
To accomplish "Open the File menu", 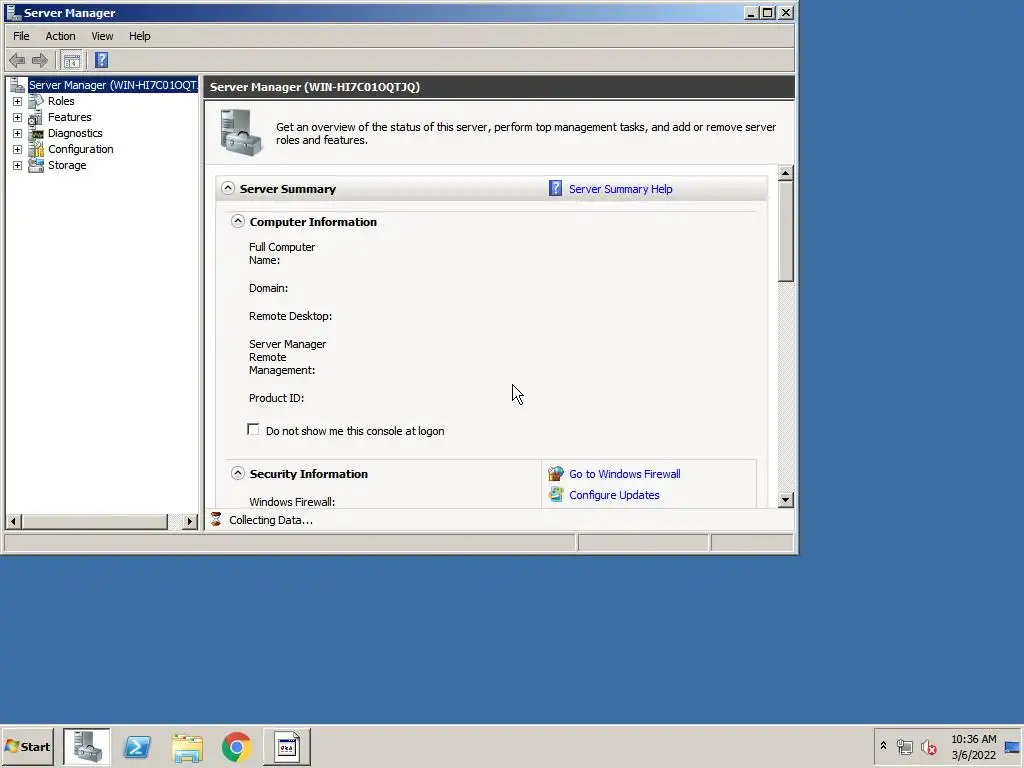I will pos(22,36).
